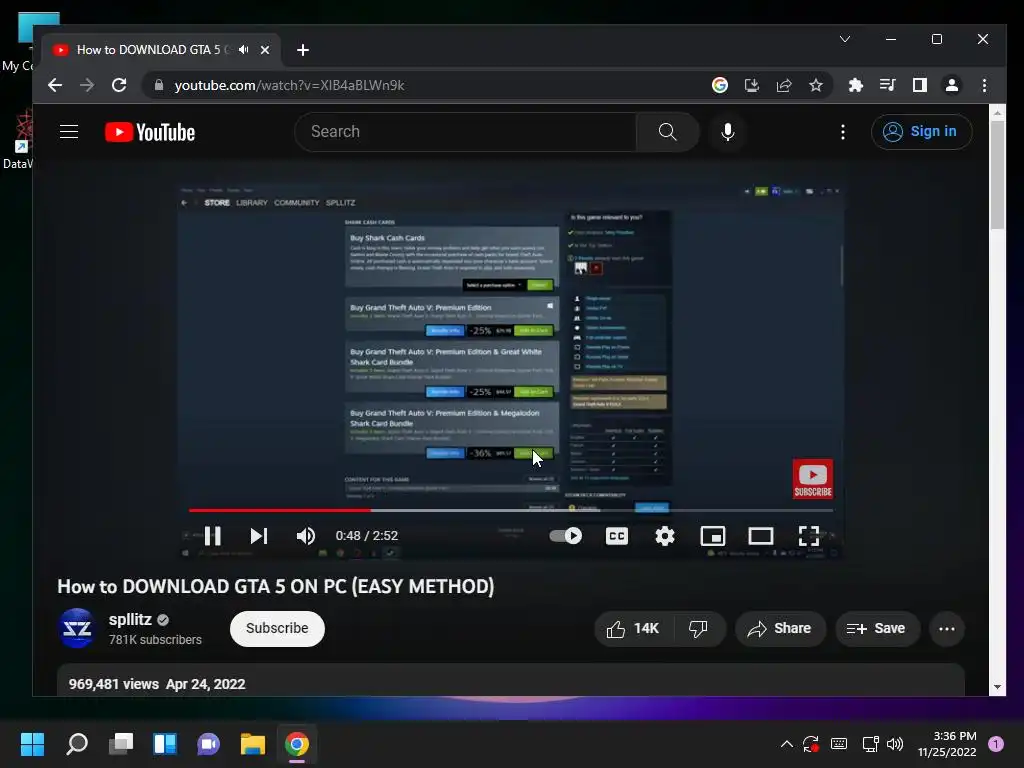Open Windows Start menu
The height and width of the screenshot is (768, 1024).
[x=32, y=744]
